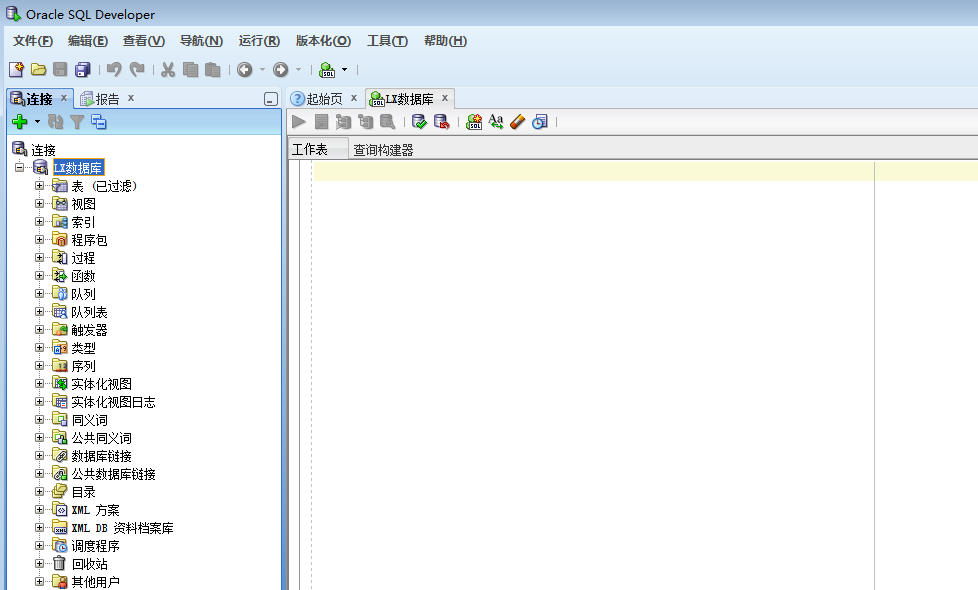Open SQL worksheet icon in main toolbar
This screenshot has width=978, height=590.
pyautogui.click(x=327, y=70)
